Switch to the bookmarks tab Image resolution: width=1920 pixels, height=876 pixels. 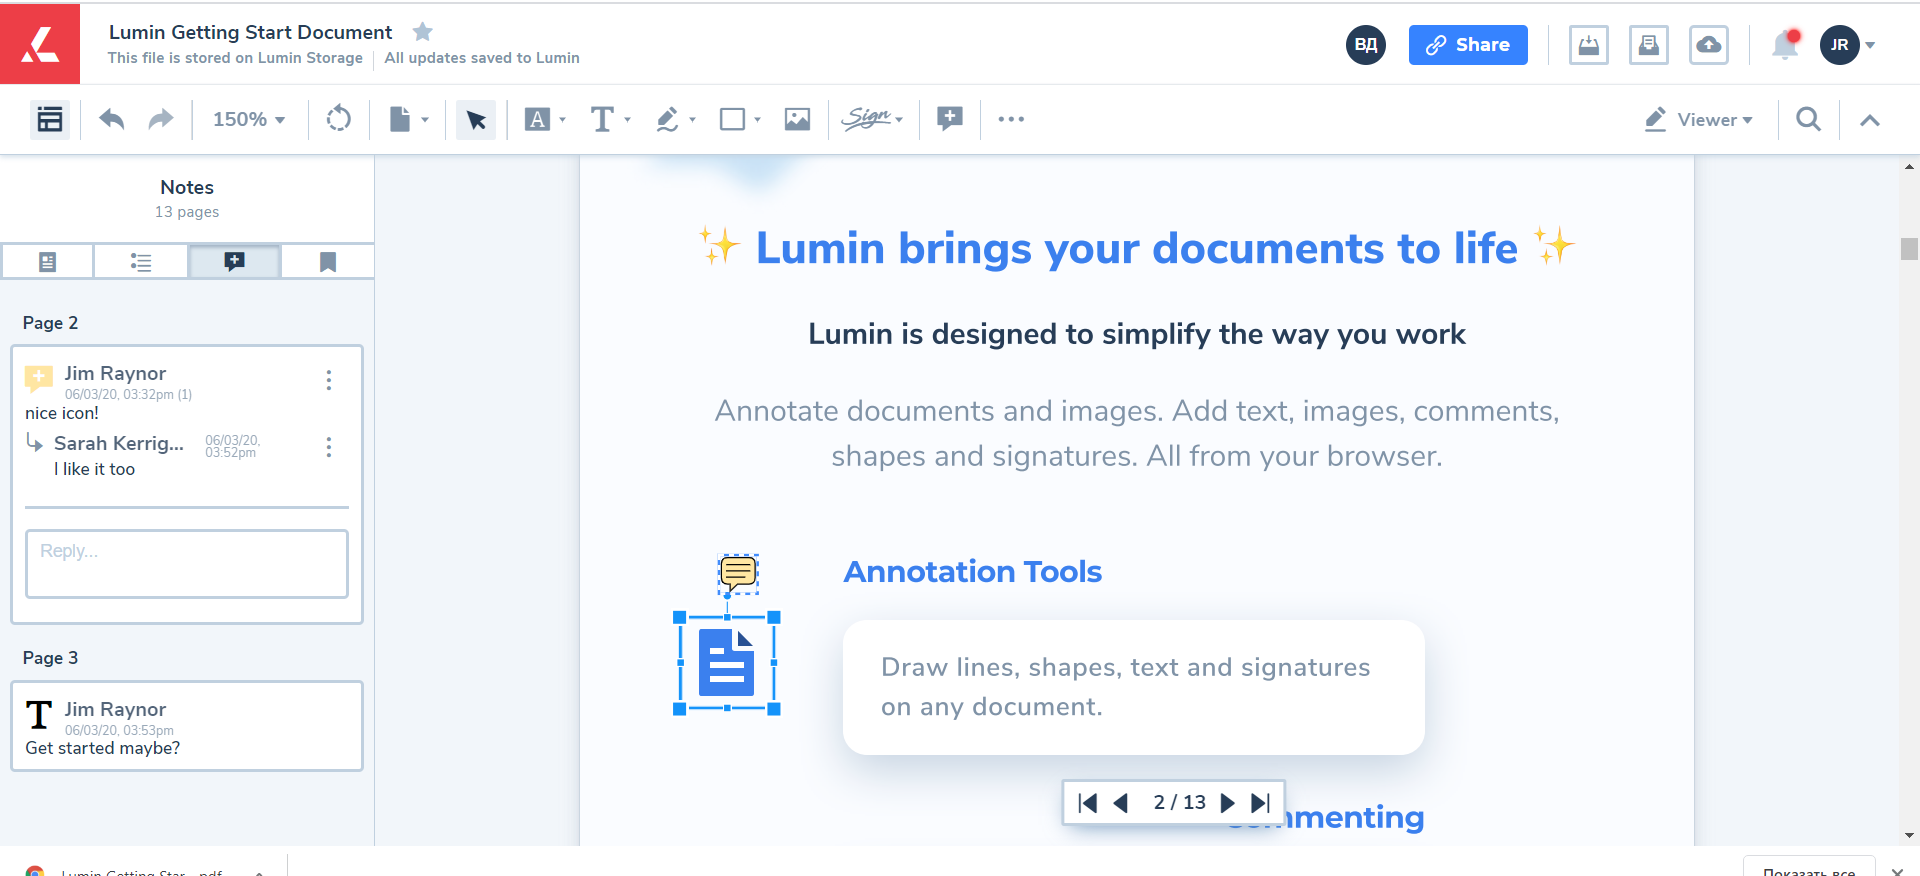[x=327, y=261]
